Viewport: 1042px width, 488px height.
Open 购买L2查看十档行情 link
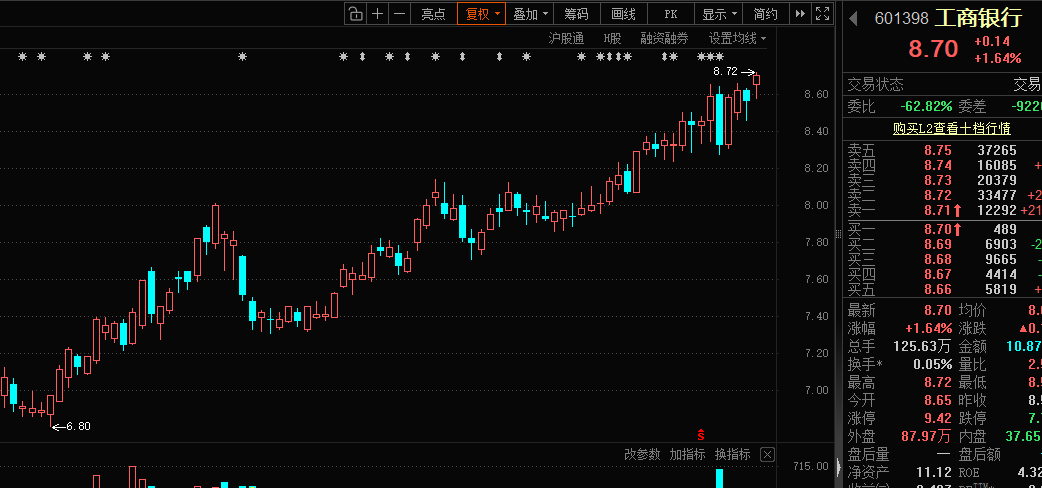tap(951, 128)
